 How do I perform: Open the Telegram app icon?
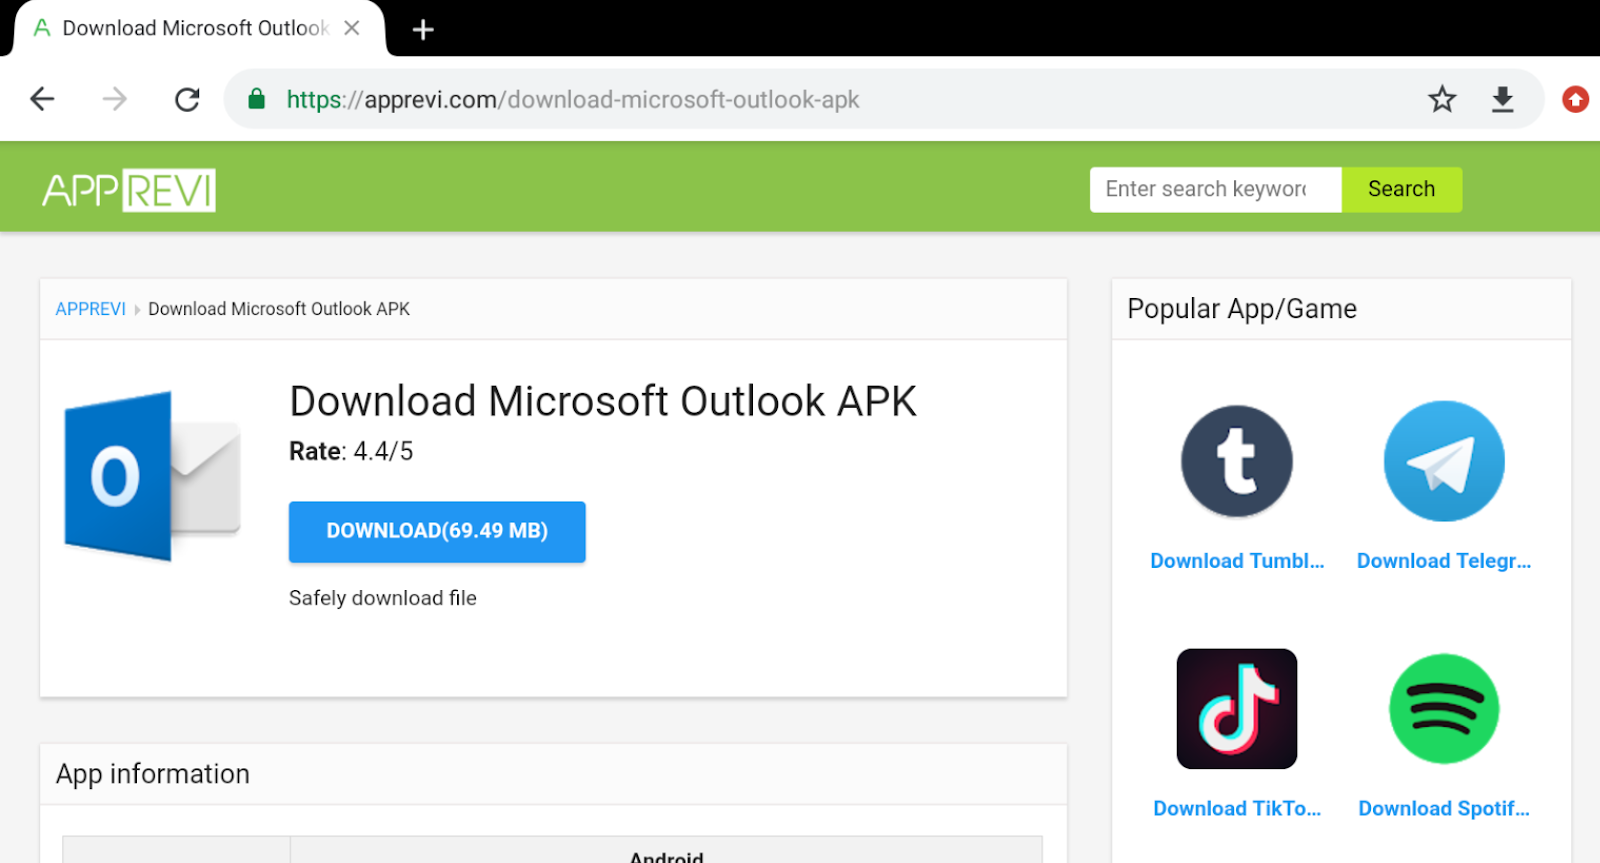[x=1444, y=461]
